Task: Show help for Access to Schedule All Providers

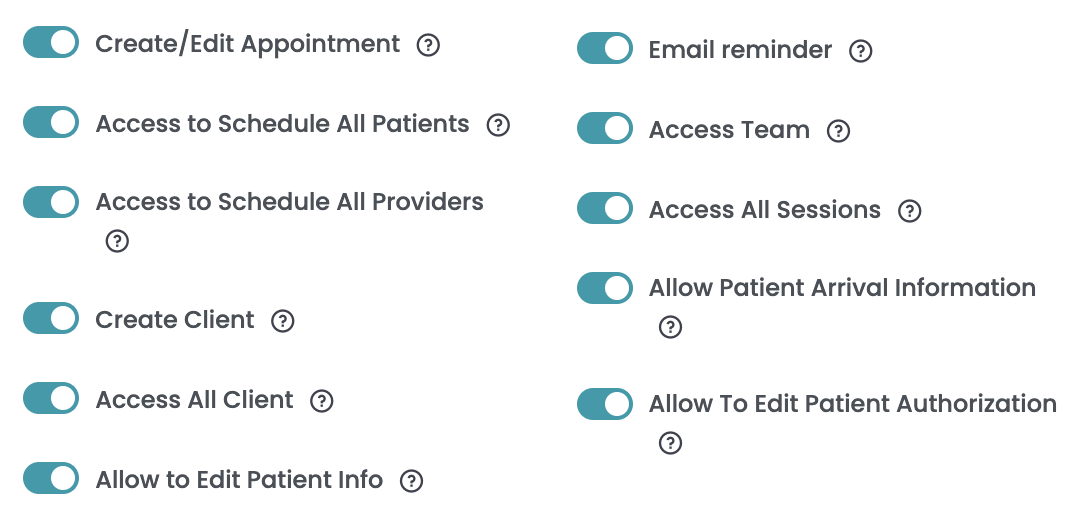Action: coord(117,241)
